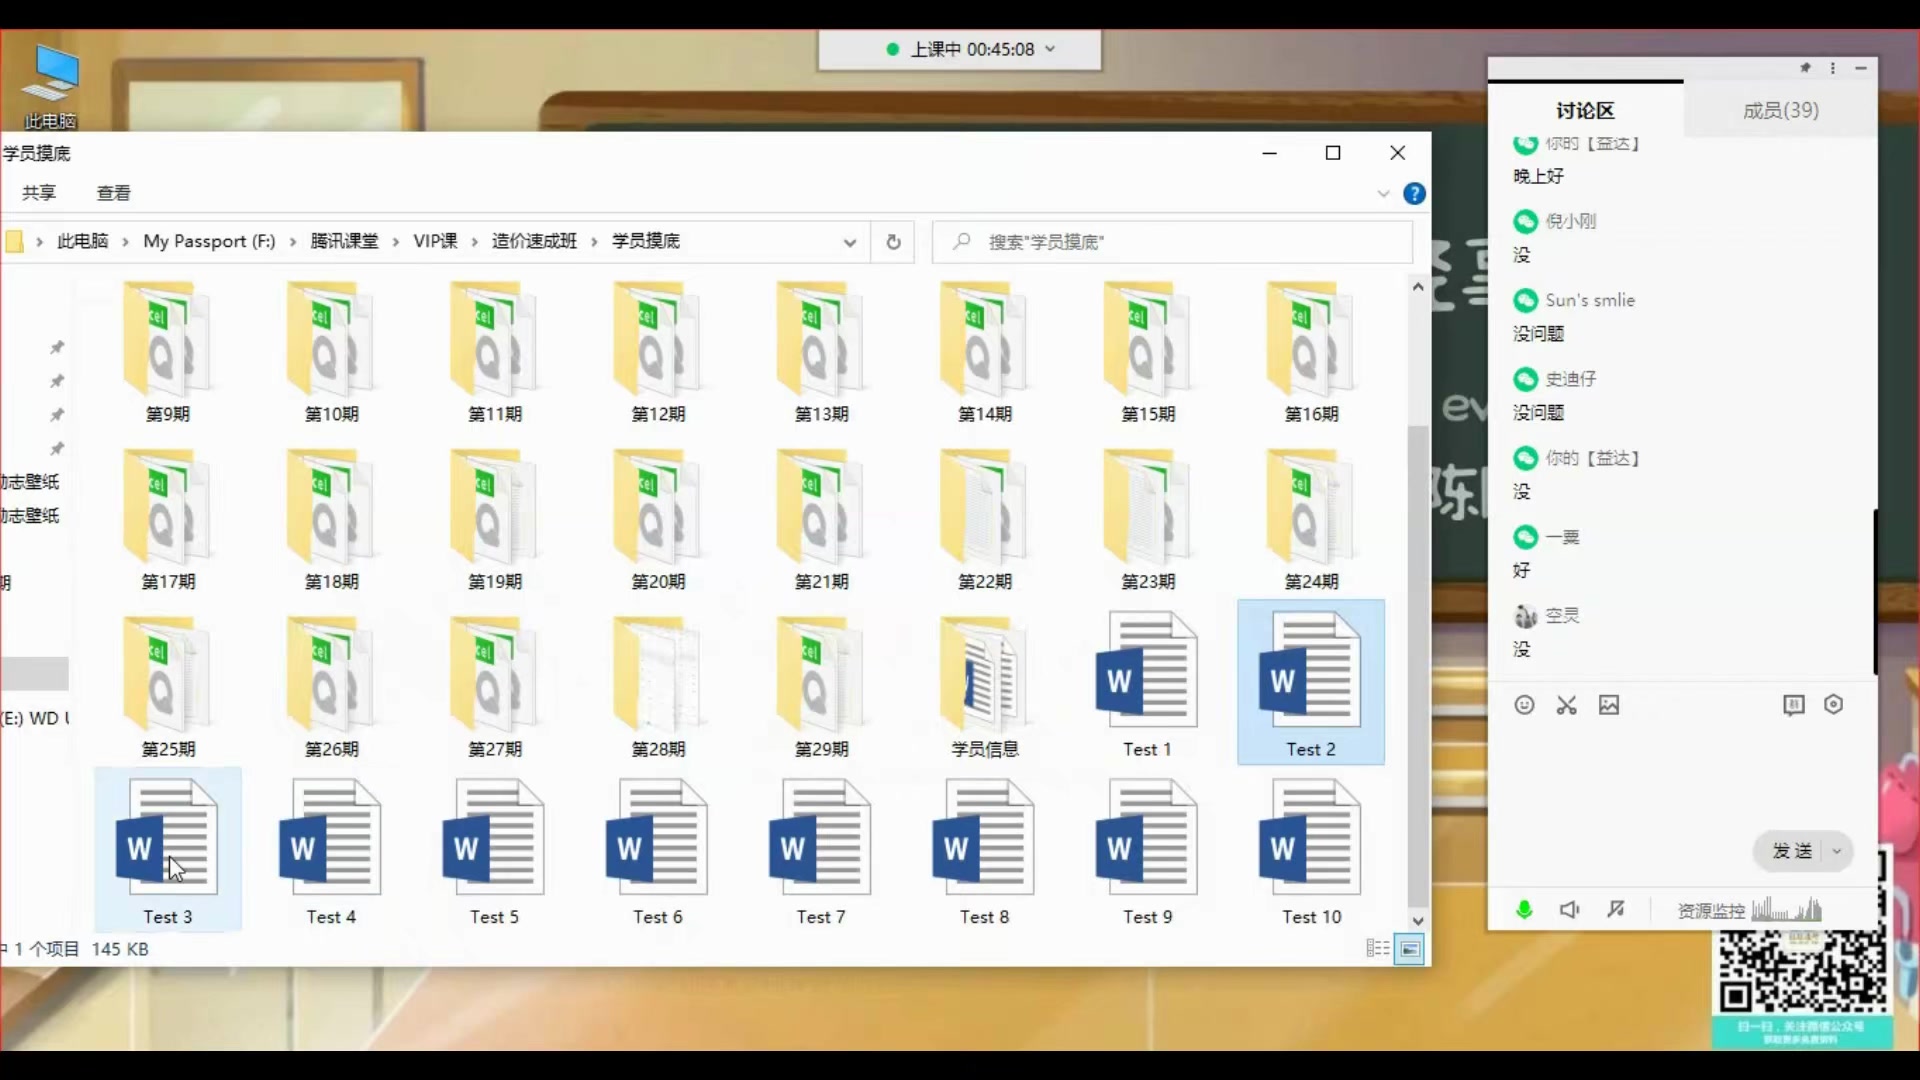This screenshot has width=1920, height=1080.
Task: Select the 第22期 folder
Action: click(985, 520)
